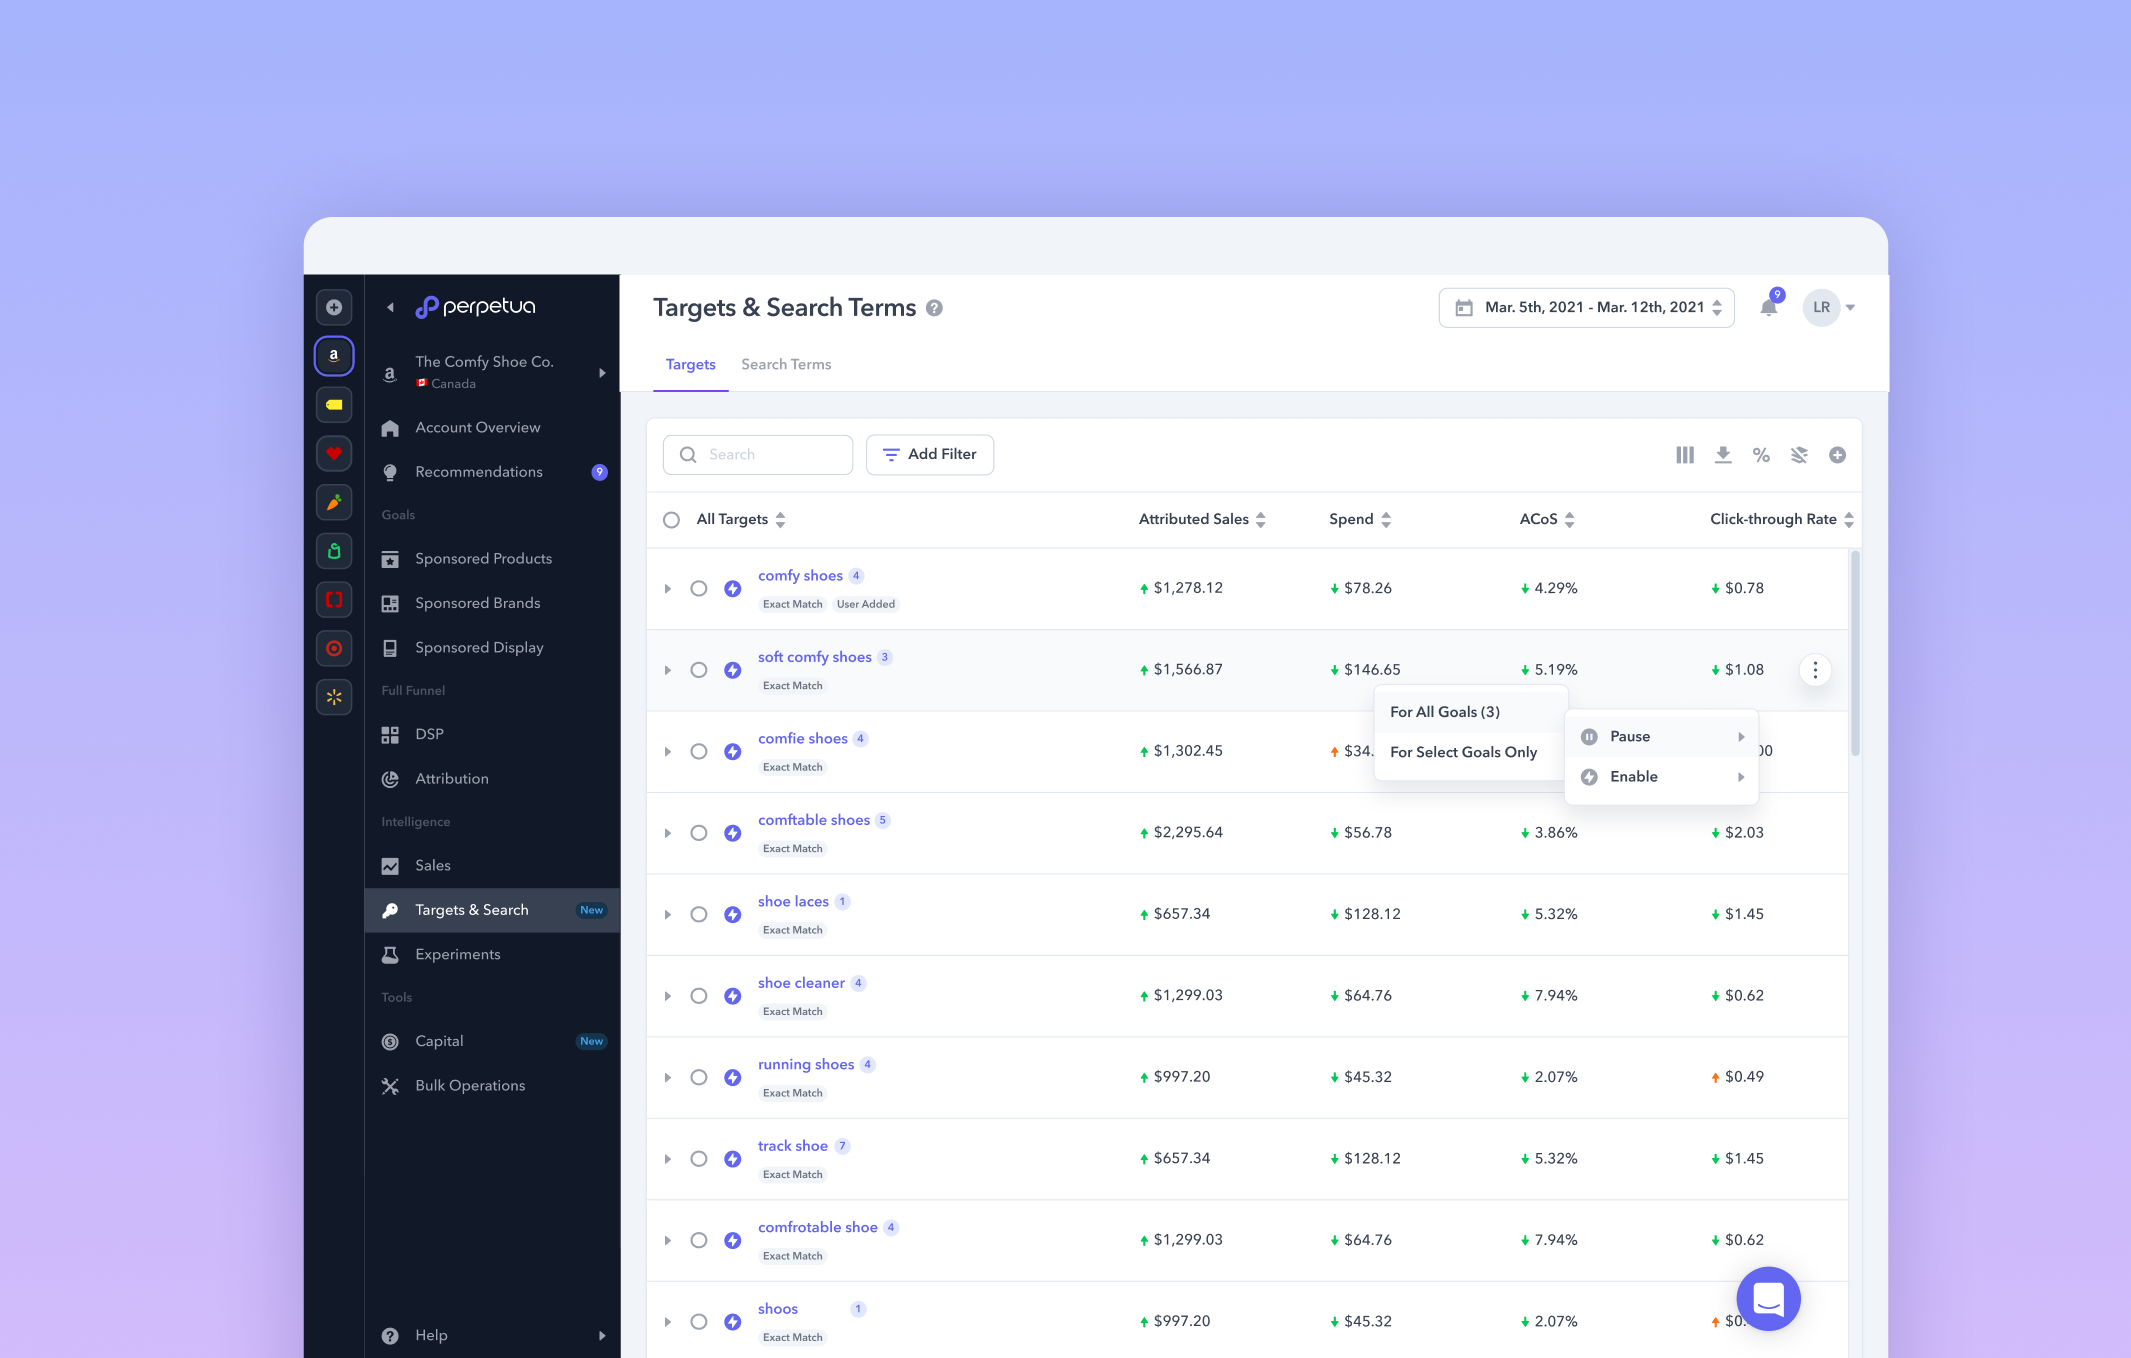Viewport: 2131px width, 1358px height.
Task: Click the Walmart spark icon in the left rail
Action: tap(334, 697)
